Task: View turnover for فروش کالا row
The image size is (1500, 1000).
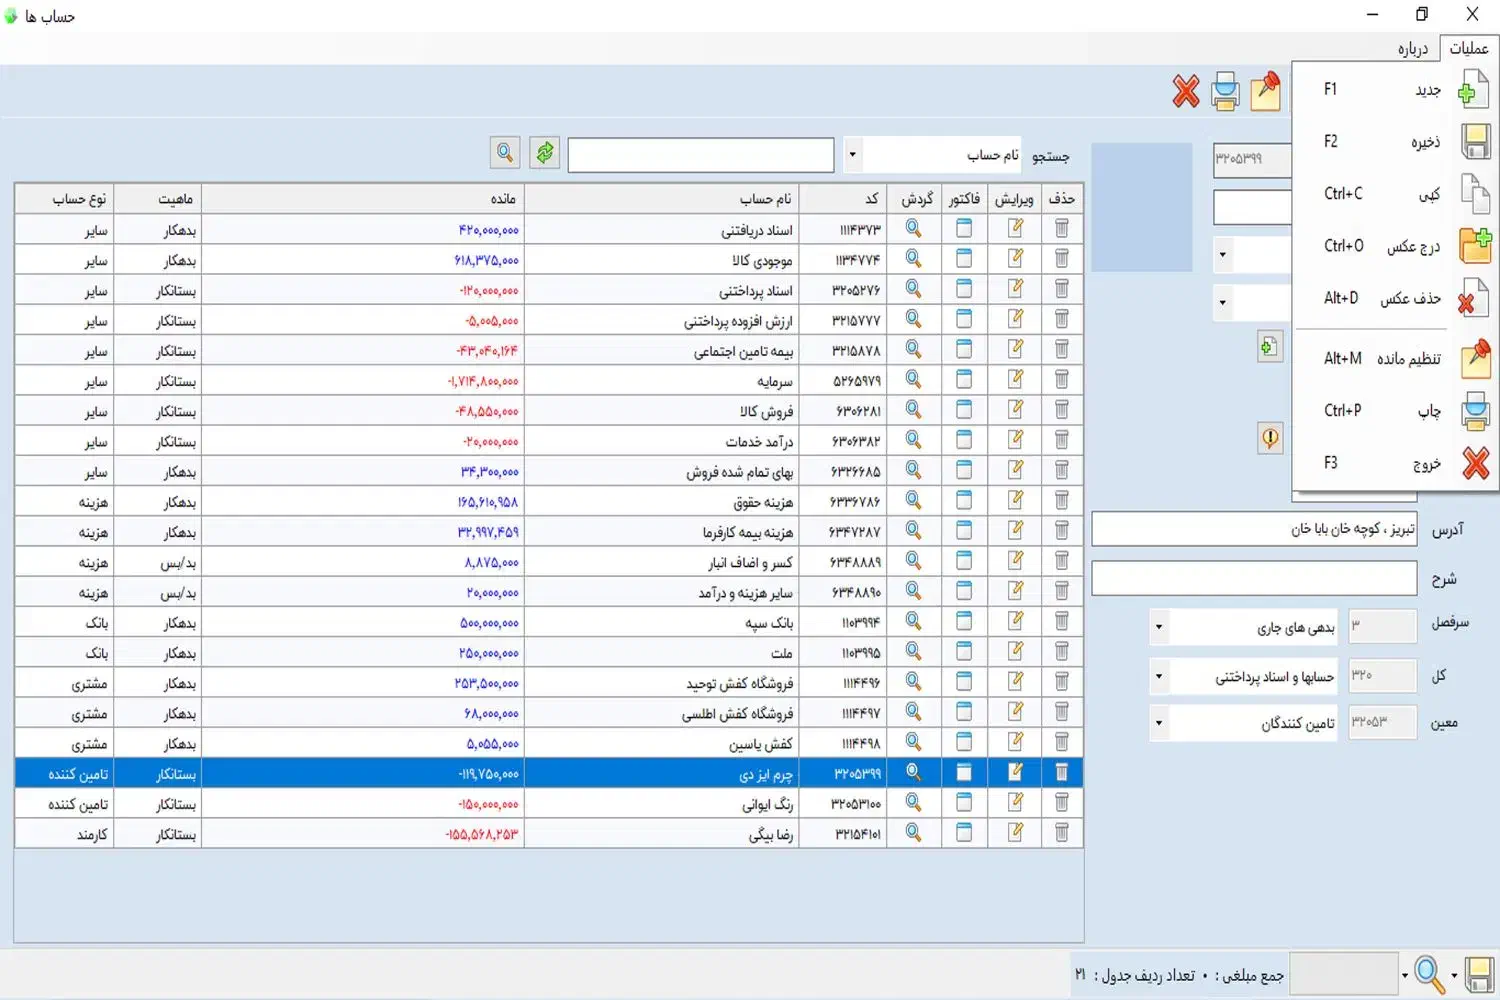Action: pyautogui.click(x=913, y=410)
